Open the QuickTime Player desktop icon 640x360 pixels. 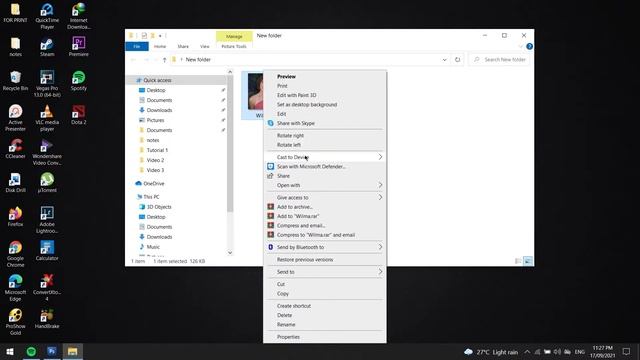coord(47,16)
